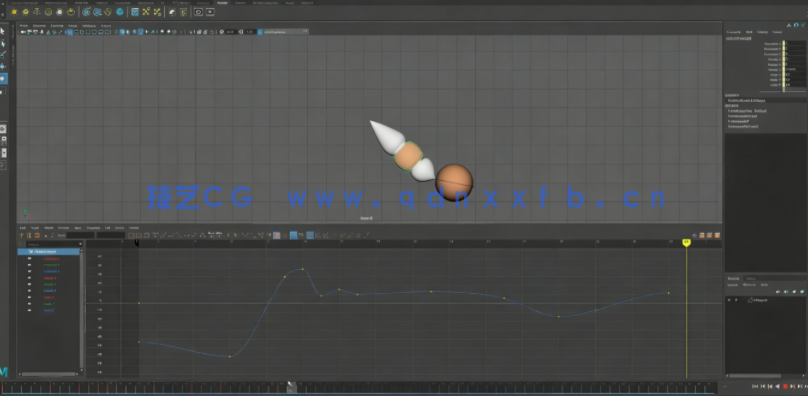Click Graph Editor Stats frame input field
Image resolution: width=808 pixels, height=396 pixels.
pos(80,235)
